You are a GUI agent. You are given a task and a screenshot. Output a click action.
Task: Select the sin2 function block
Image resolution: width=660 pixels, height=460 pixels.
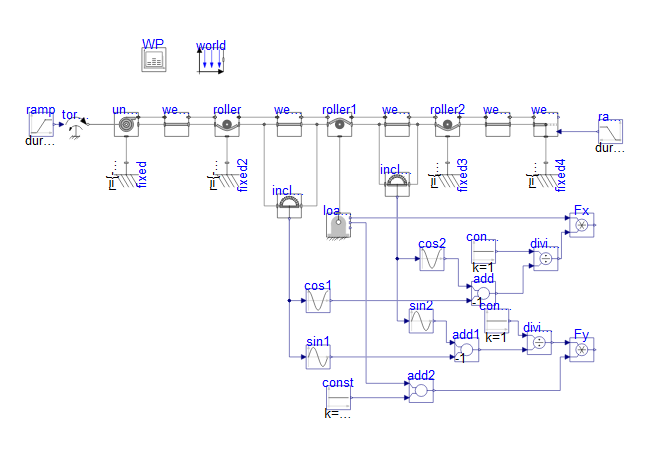pyautogui.click(x=421, y=322)
